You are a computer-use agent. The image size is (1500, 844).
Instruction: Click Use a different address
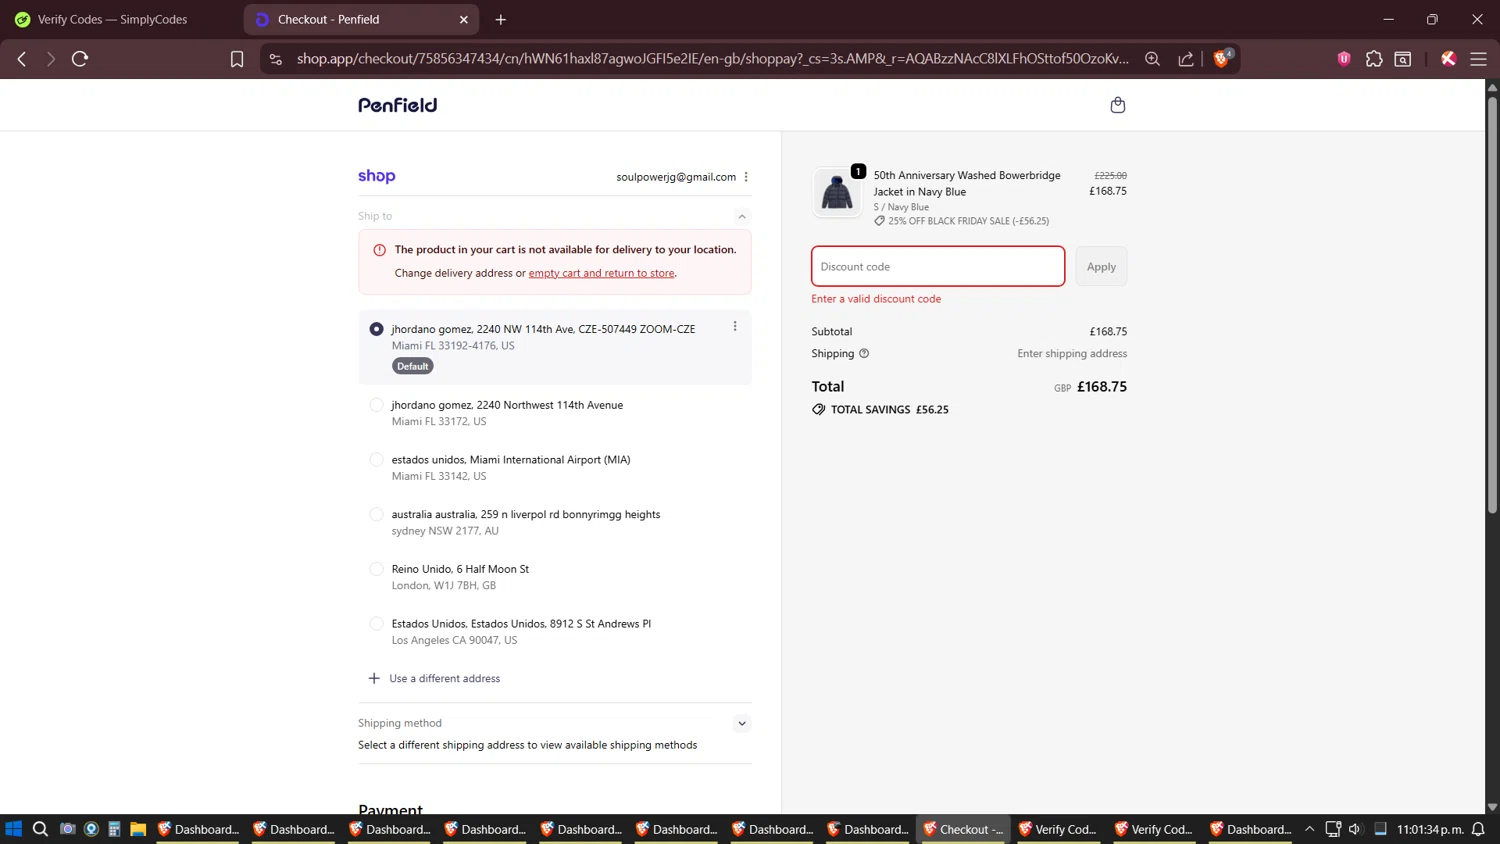coord(444,678)
